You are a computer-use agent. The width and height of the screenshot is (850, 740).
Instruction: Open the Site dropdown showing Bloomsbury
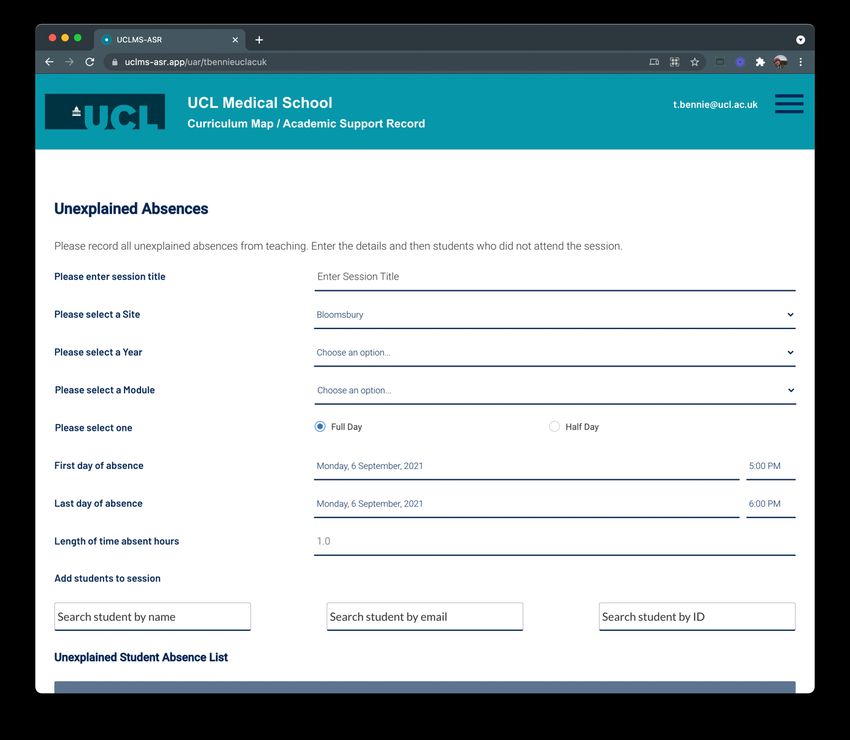coord(555,315)
